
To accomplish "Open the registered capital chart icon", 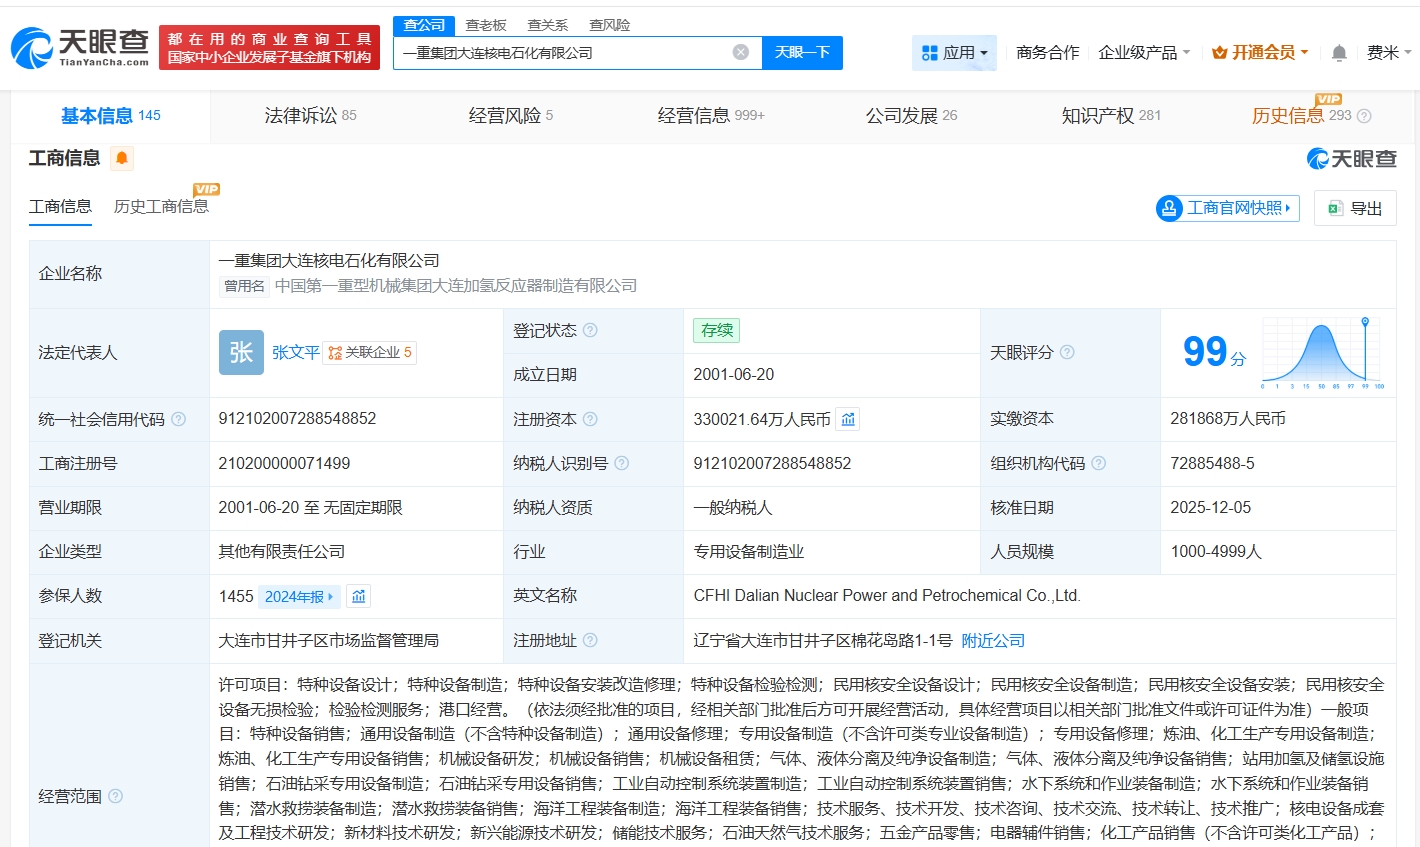I will tap(848, 419).
